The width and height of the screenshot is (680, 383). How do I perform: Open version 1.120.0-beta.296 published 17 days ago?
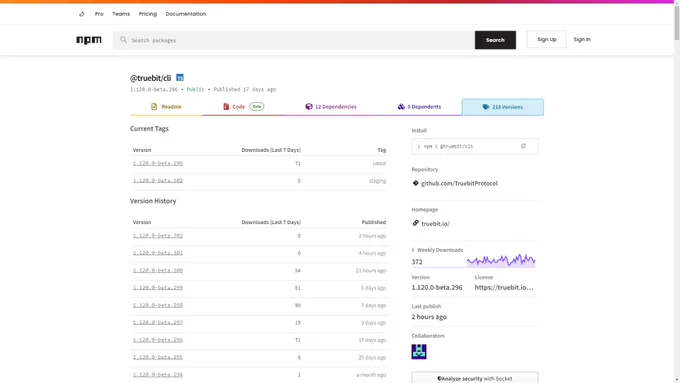[x=158, y=340]
